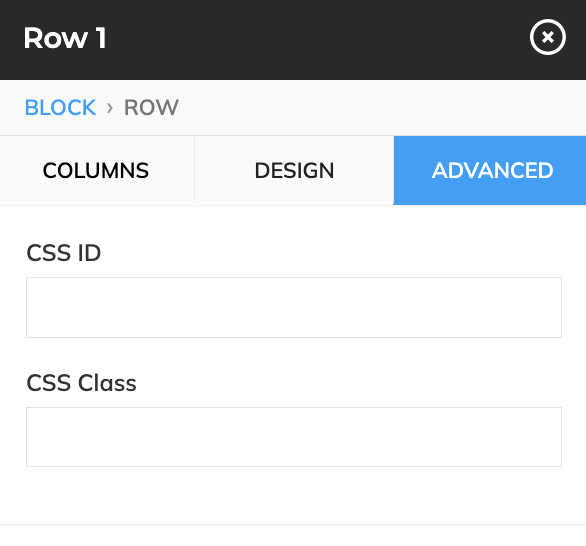Focus the CSS ID input field
586x546 pixels.
coord(294,308)
